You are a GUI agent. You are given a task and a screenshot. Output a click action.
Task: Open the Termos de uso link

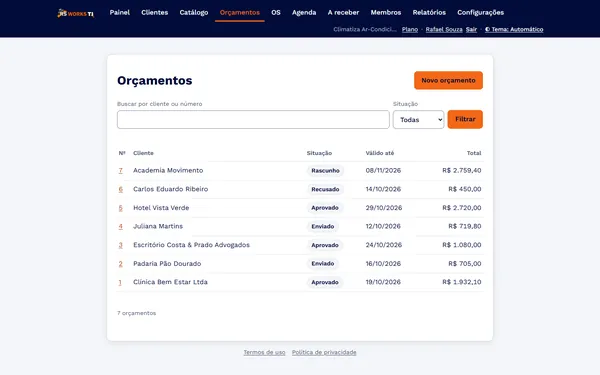click(x=264, y=352)
